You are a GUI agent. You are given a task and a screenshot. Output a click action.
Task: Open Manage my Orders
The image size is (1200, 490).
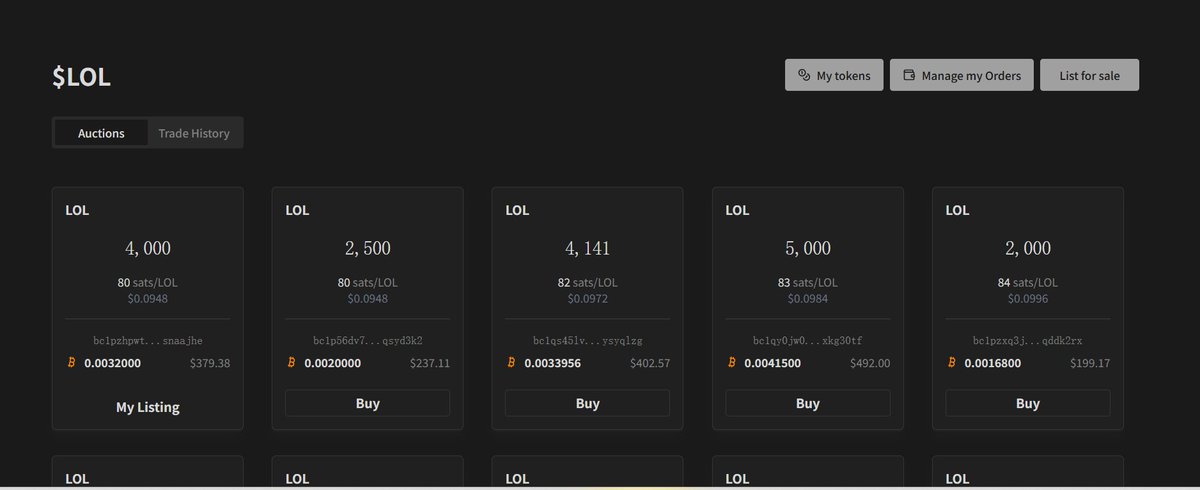click(x=961, y=75)
